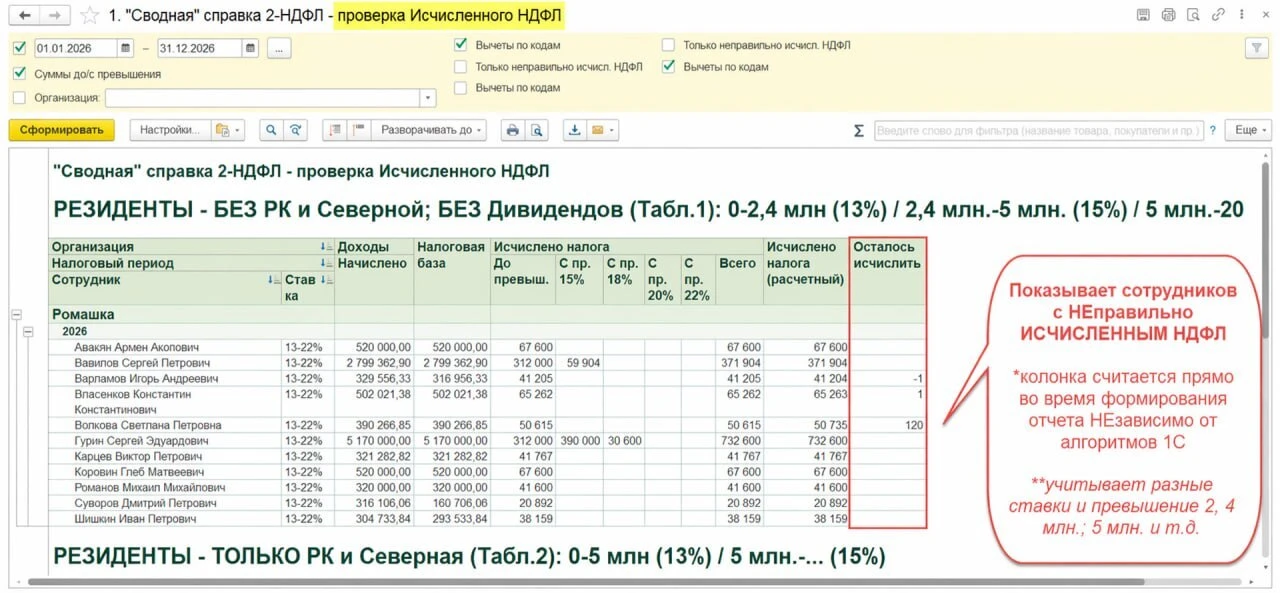Open period selection with the ellipsis button
The width and height of the screenshot is (1280, 593).
(x=278, y=48)
